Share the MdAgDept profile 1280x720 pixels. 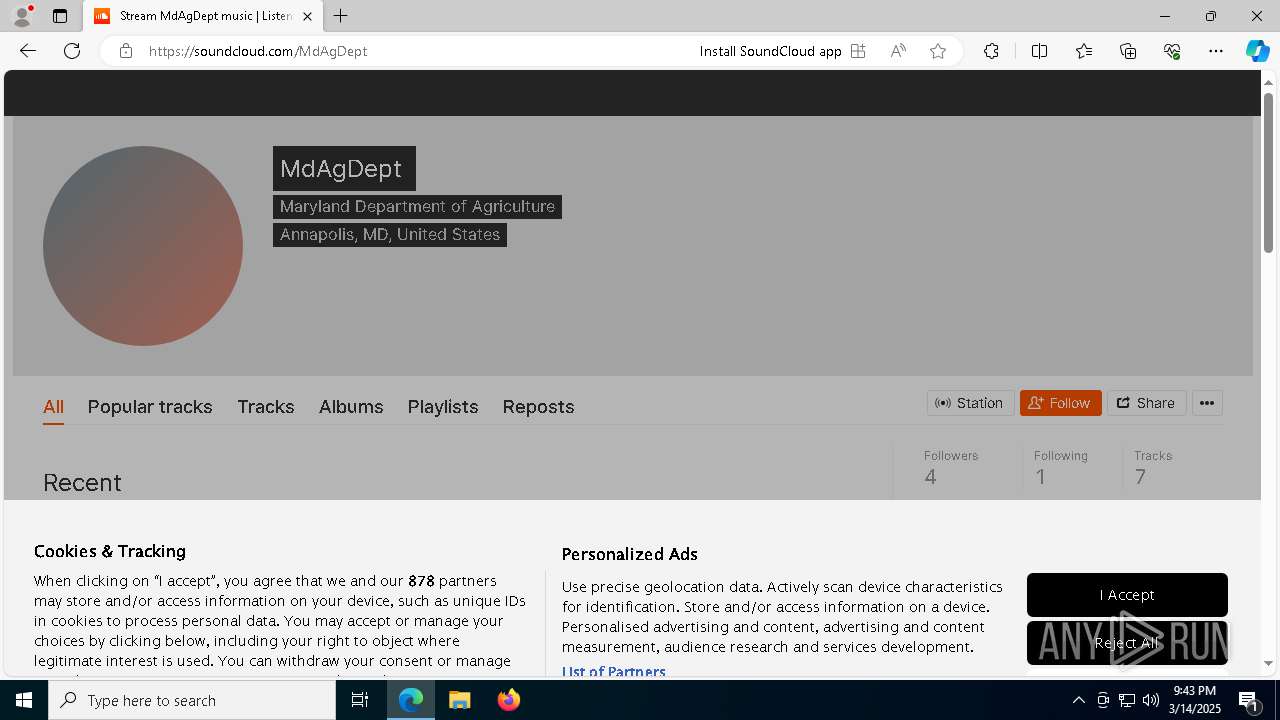[1146, 403]
